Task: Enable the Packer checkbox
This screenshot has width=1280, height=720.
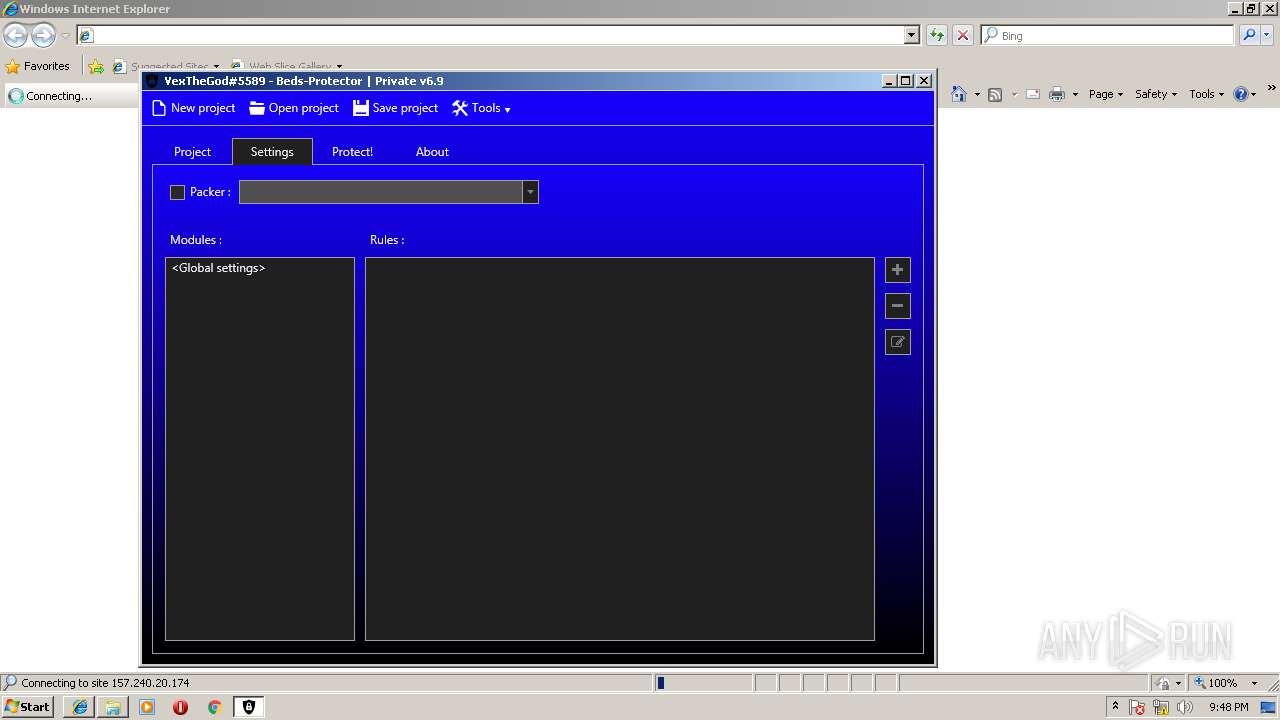Action: pyautogui.click(x=178, y=192)
